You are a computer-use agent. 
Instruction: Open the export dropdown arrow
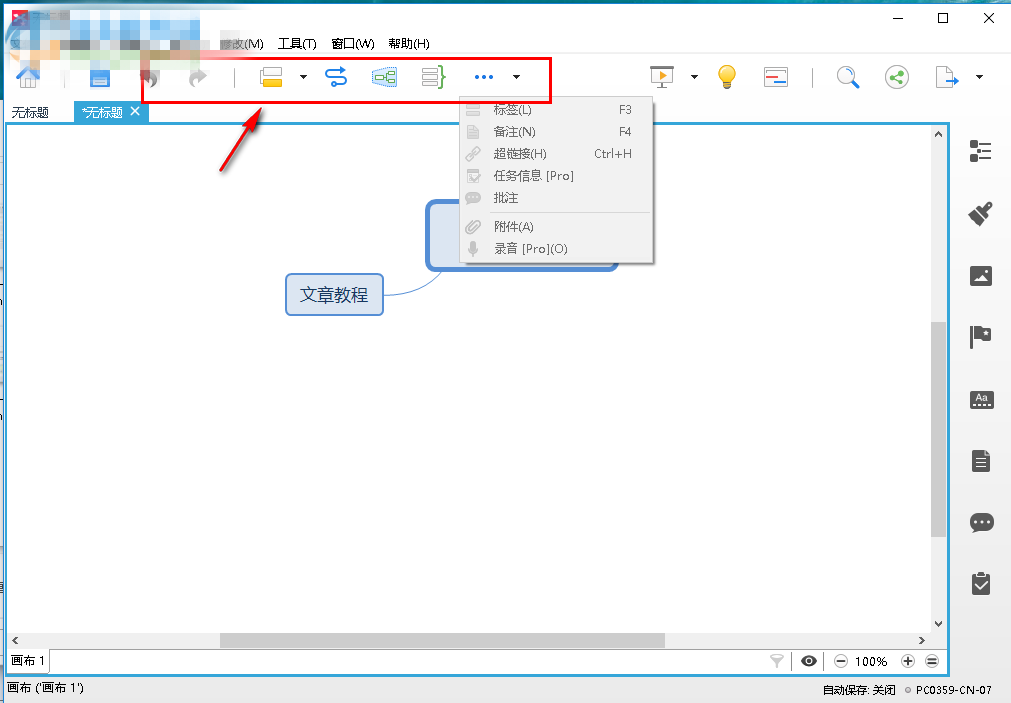(x=978, y=76)
